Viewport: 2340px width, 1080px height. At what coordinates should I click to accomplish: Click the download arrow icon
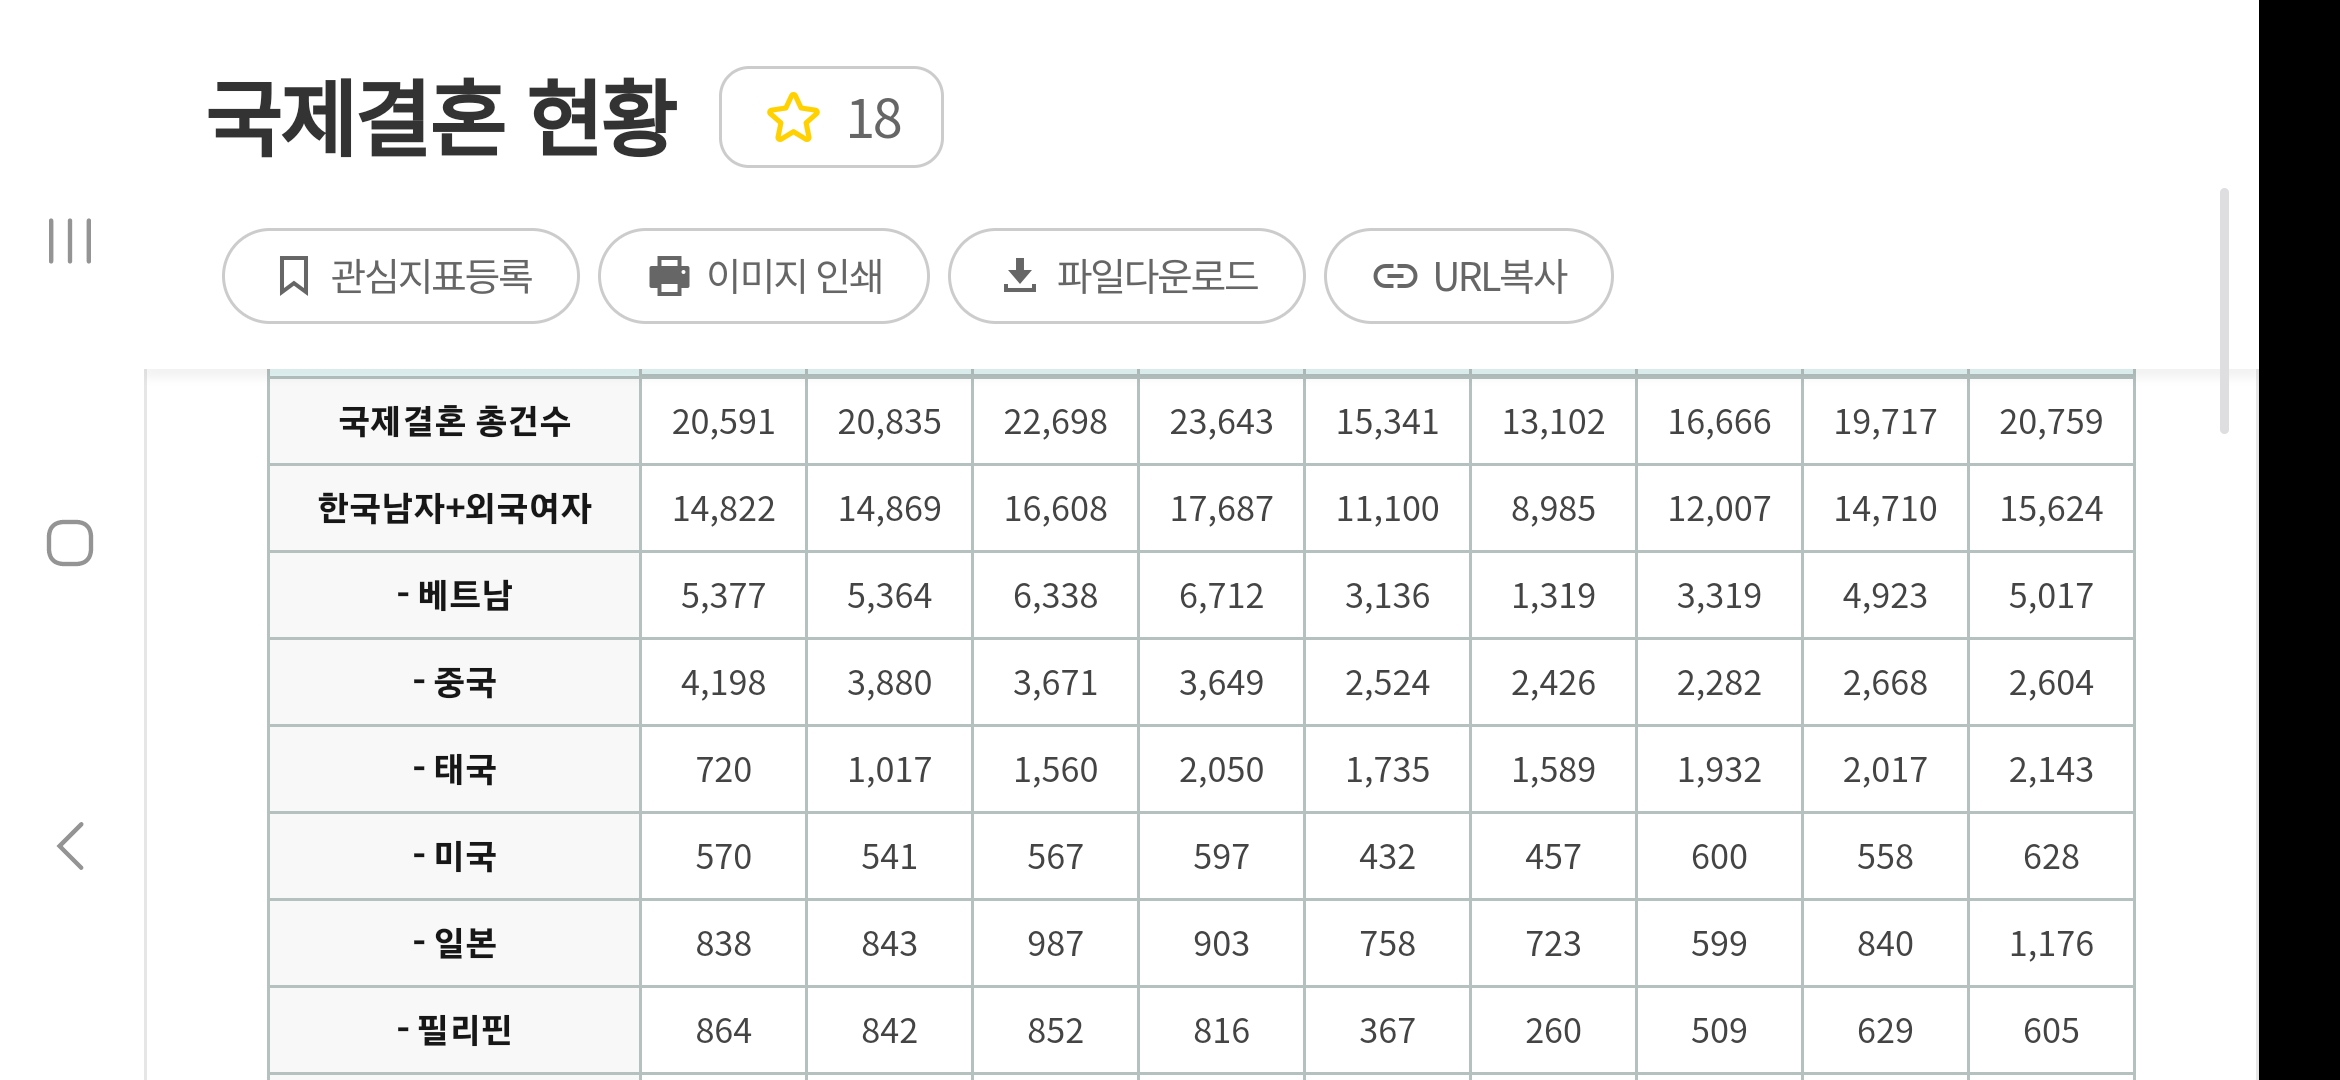tap(1019, 276)
